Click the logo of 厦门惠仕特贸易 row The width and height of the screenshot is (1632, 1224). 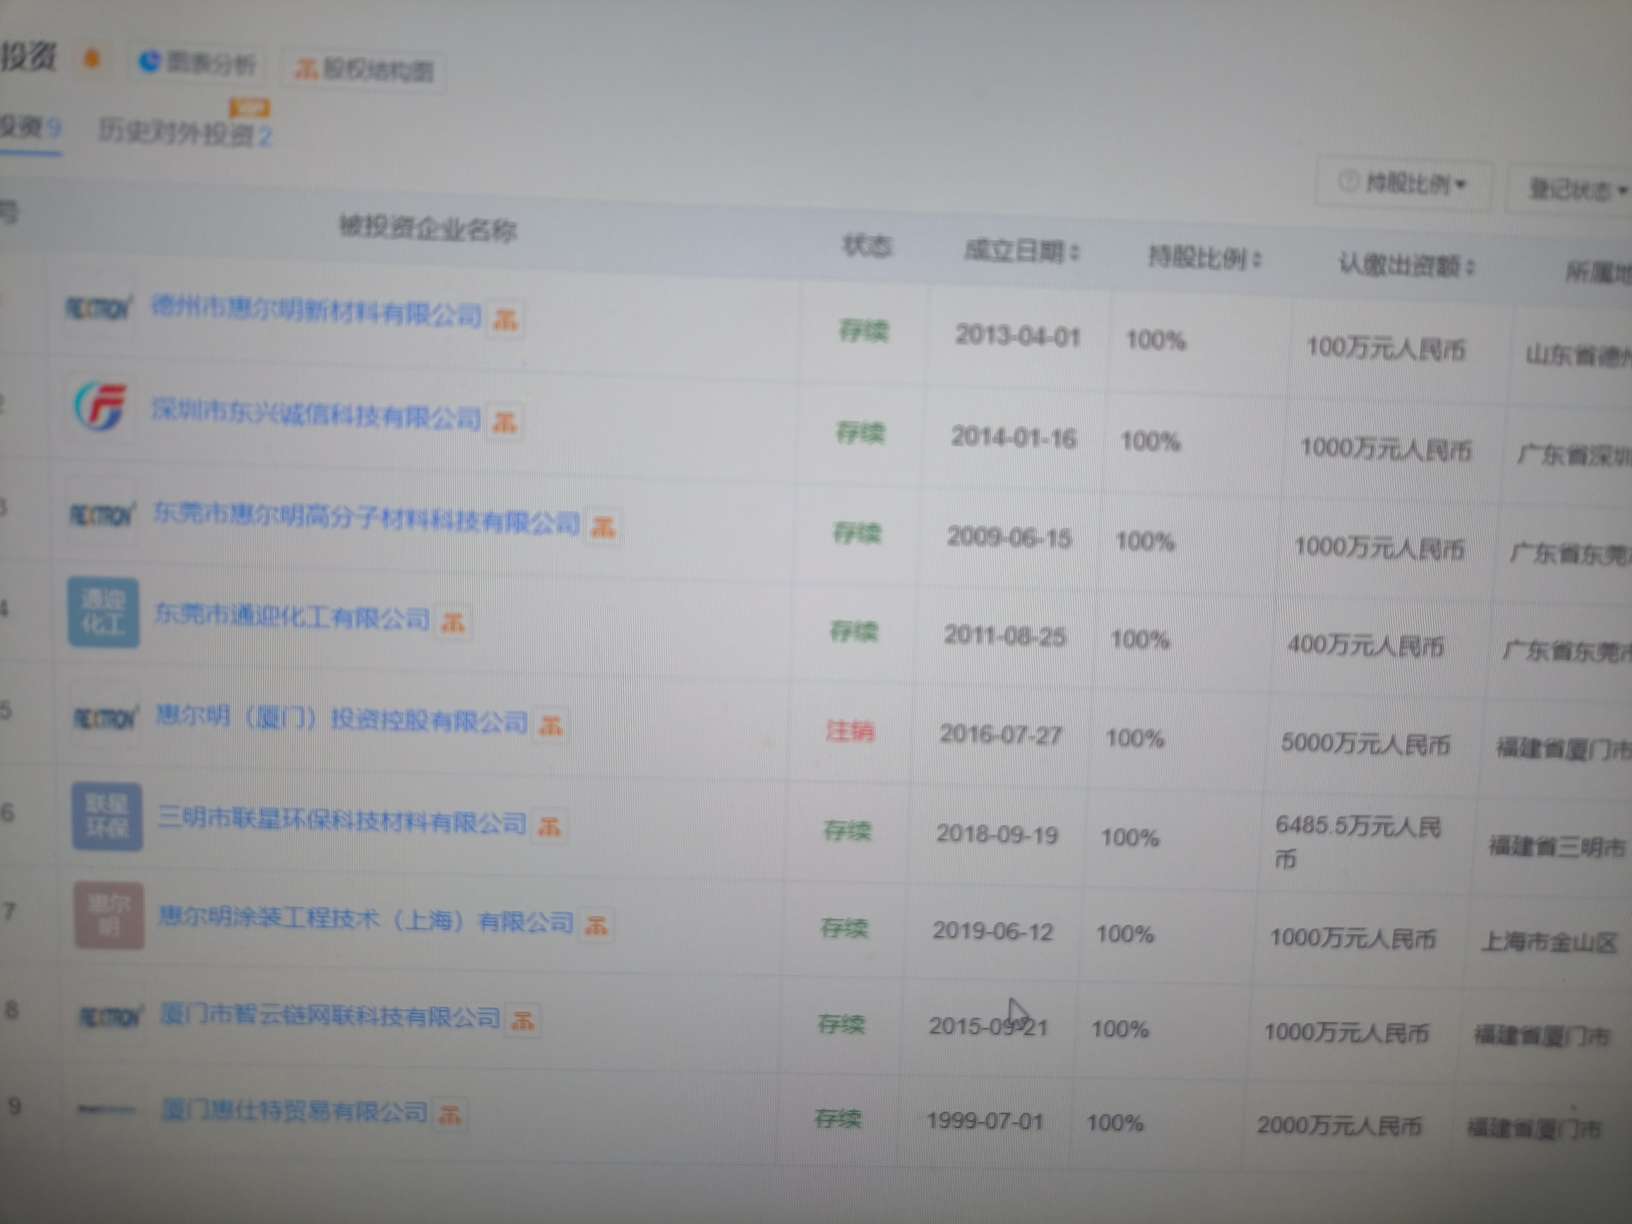point(107,1108)
